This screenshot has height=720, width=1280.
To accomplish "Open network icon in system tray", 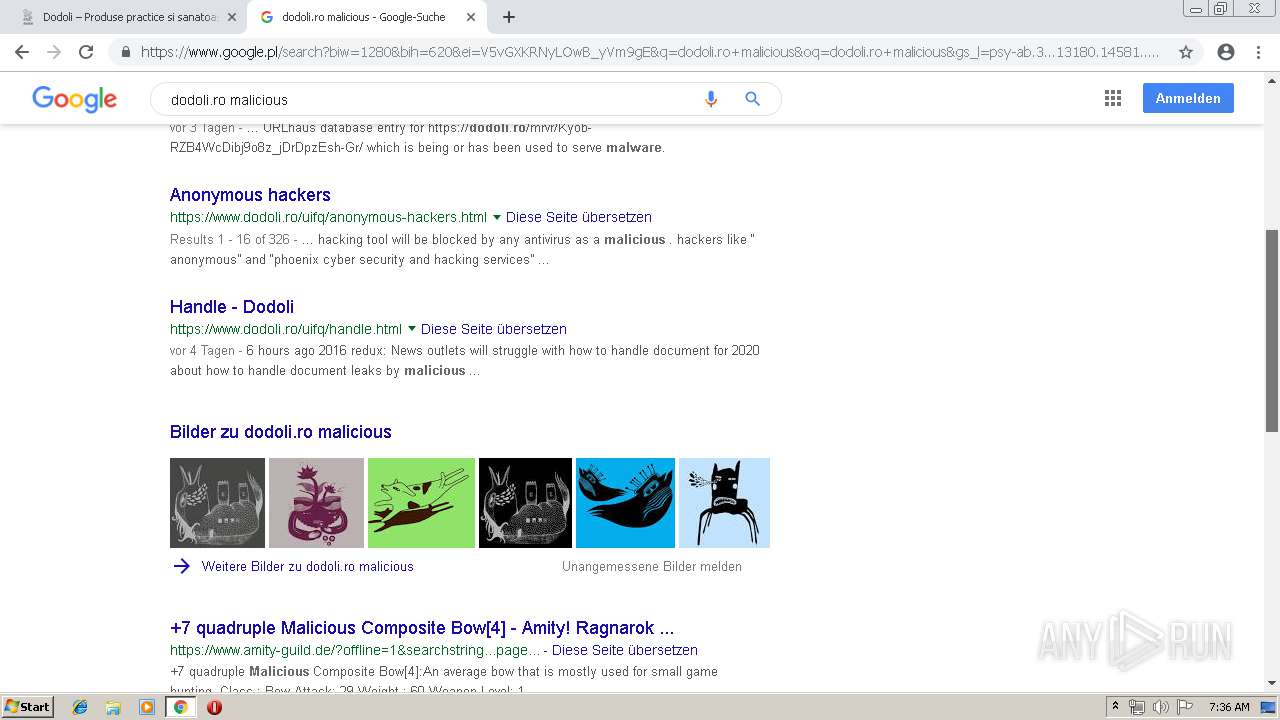I will [1137, 707].
